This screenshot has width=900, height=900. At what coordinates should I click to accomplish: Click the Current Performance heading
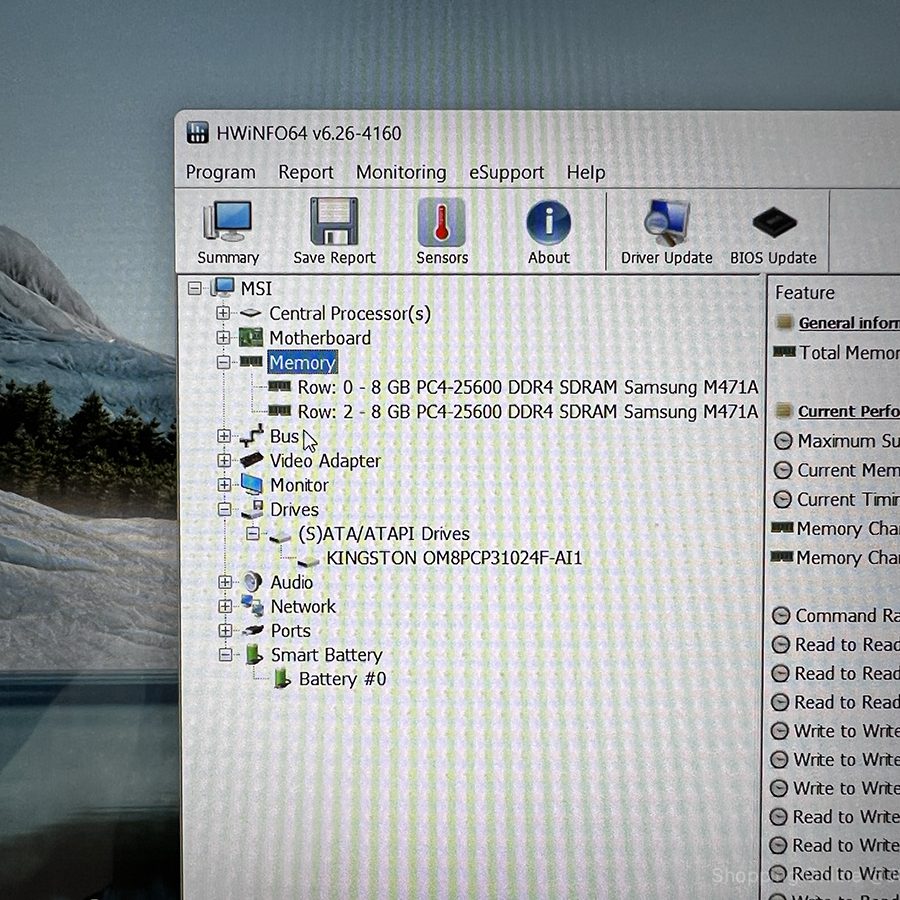click(x=848, y=411)
